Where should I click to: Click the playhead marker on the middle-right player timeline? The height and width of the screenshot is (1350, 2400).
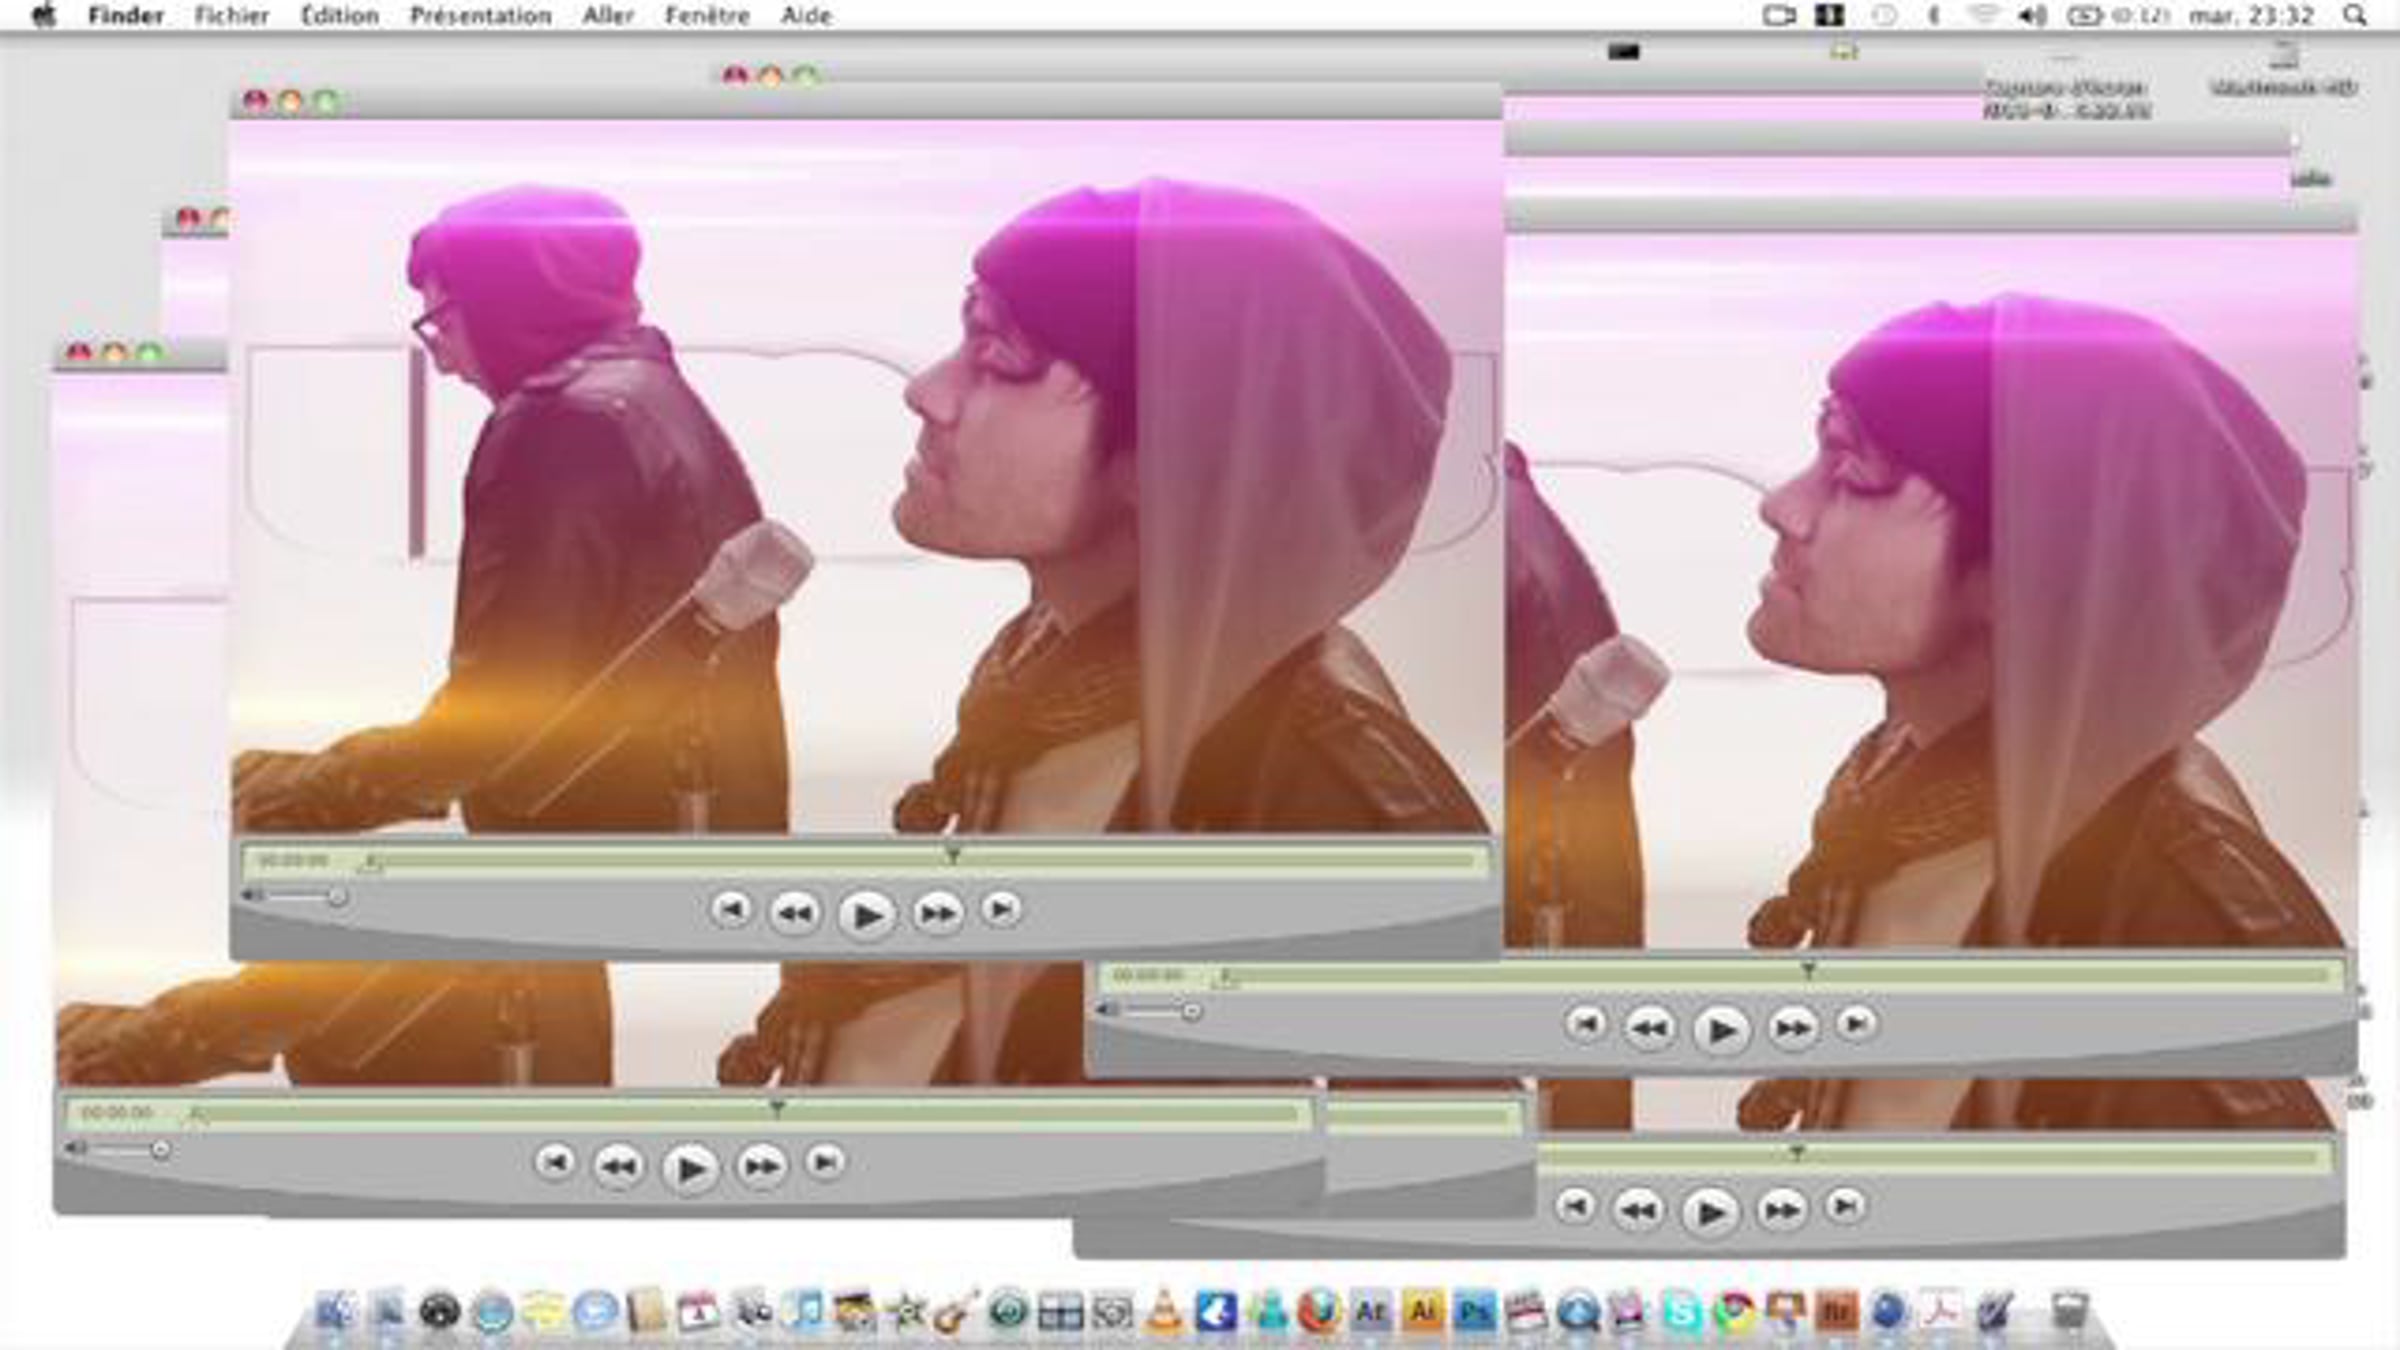[x=1808, y=970]
